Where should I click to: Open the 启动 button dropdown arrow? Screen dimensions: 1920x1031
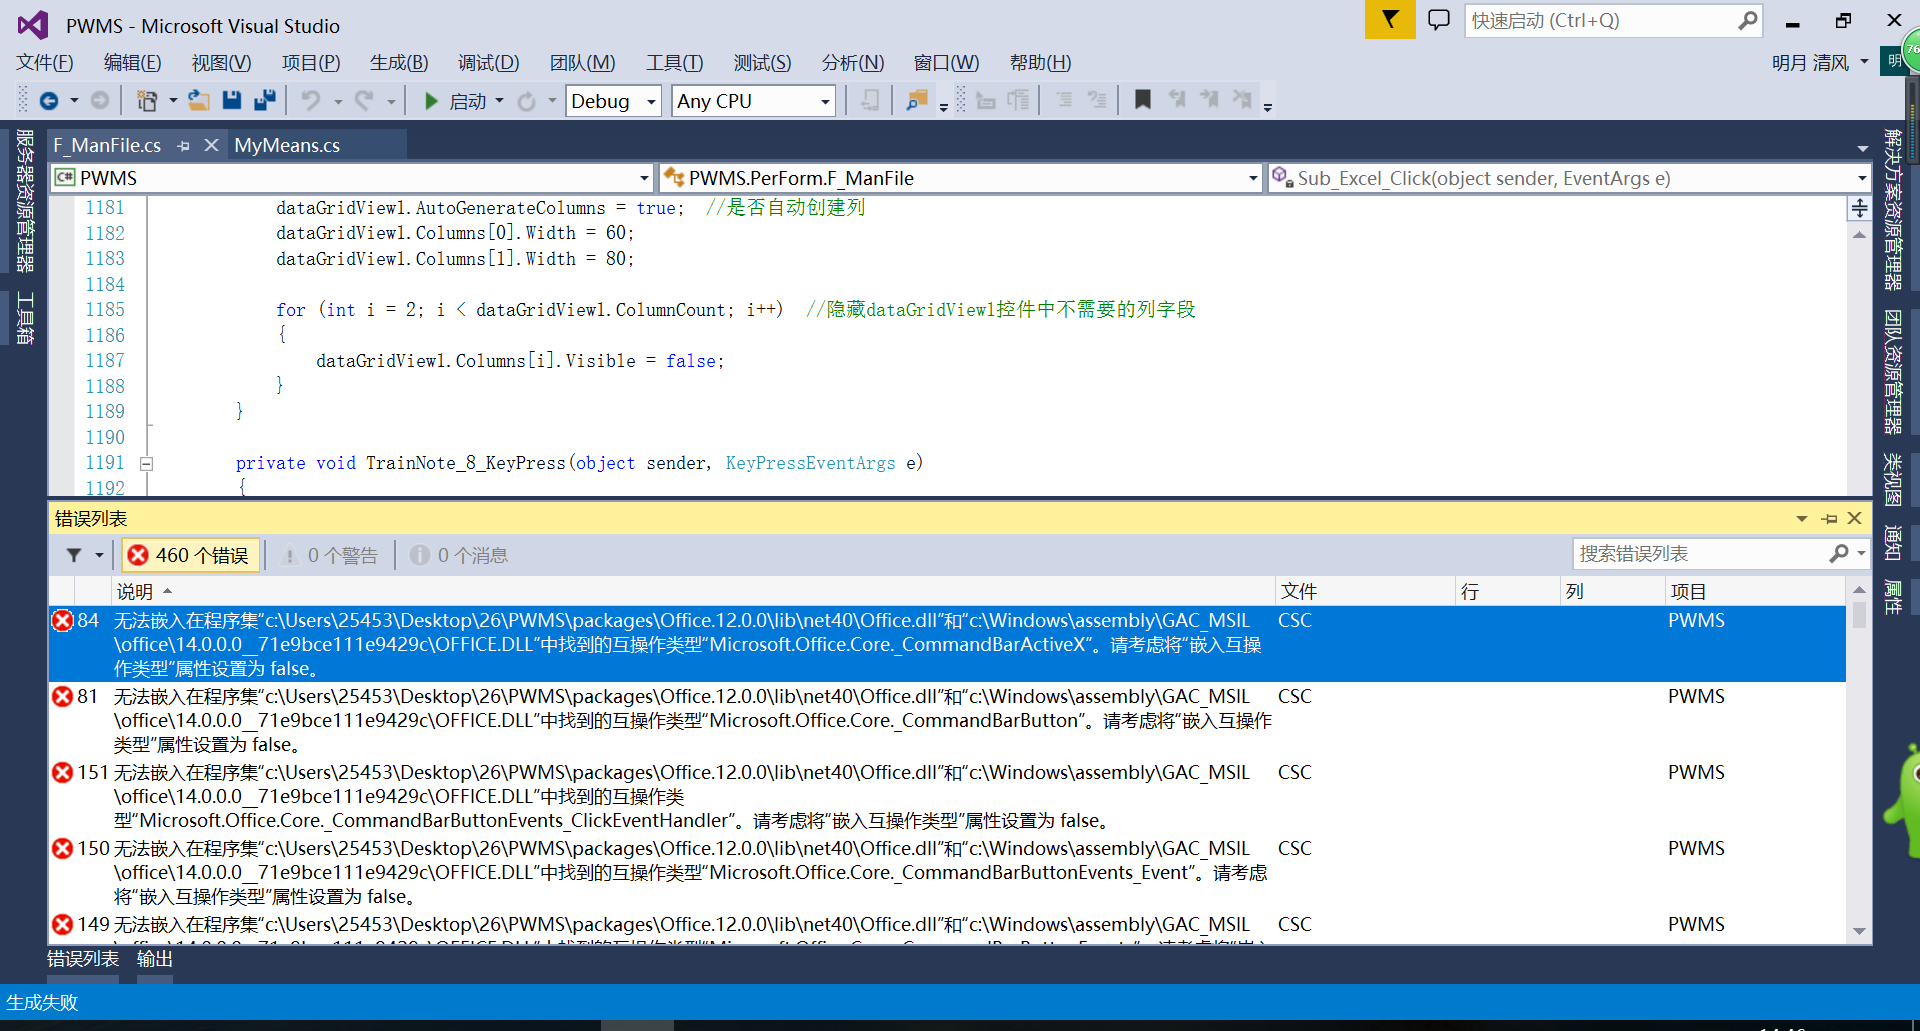click(x=499, y=101)
